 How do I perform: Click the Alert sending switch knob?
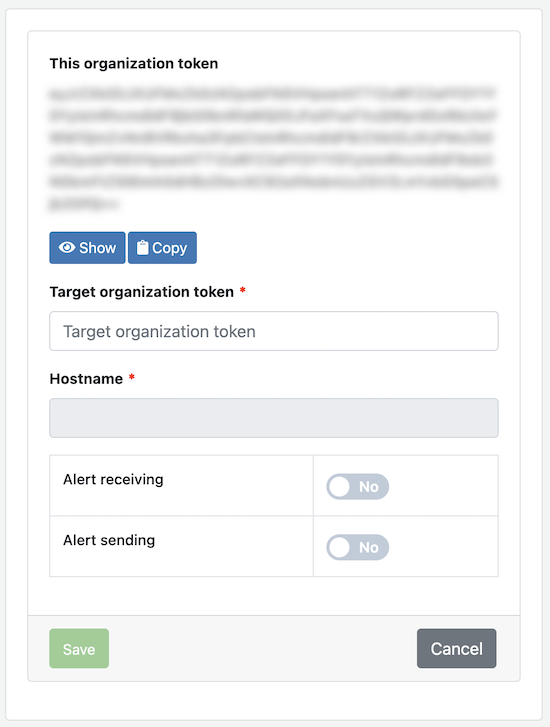click(339, 548)
